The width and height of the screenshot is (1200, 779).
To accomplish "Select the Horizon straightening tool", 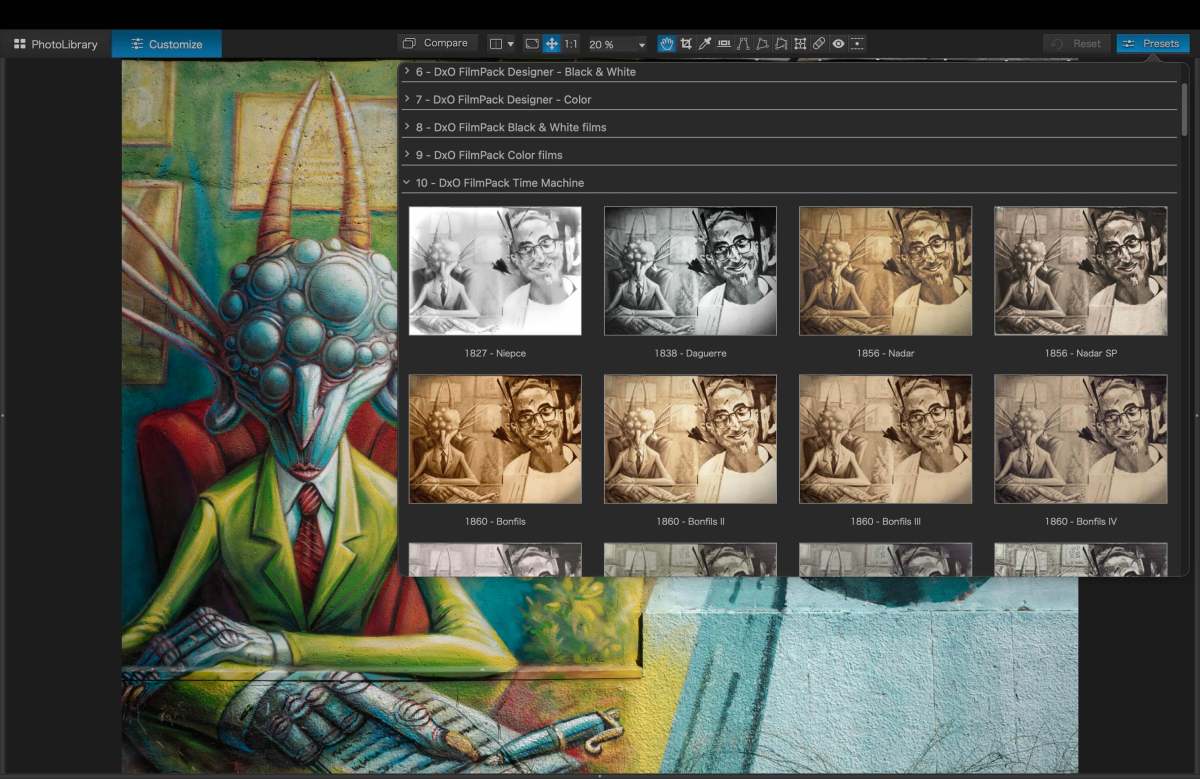I will pyautogui.click(x=724, y=43).
